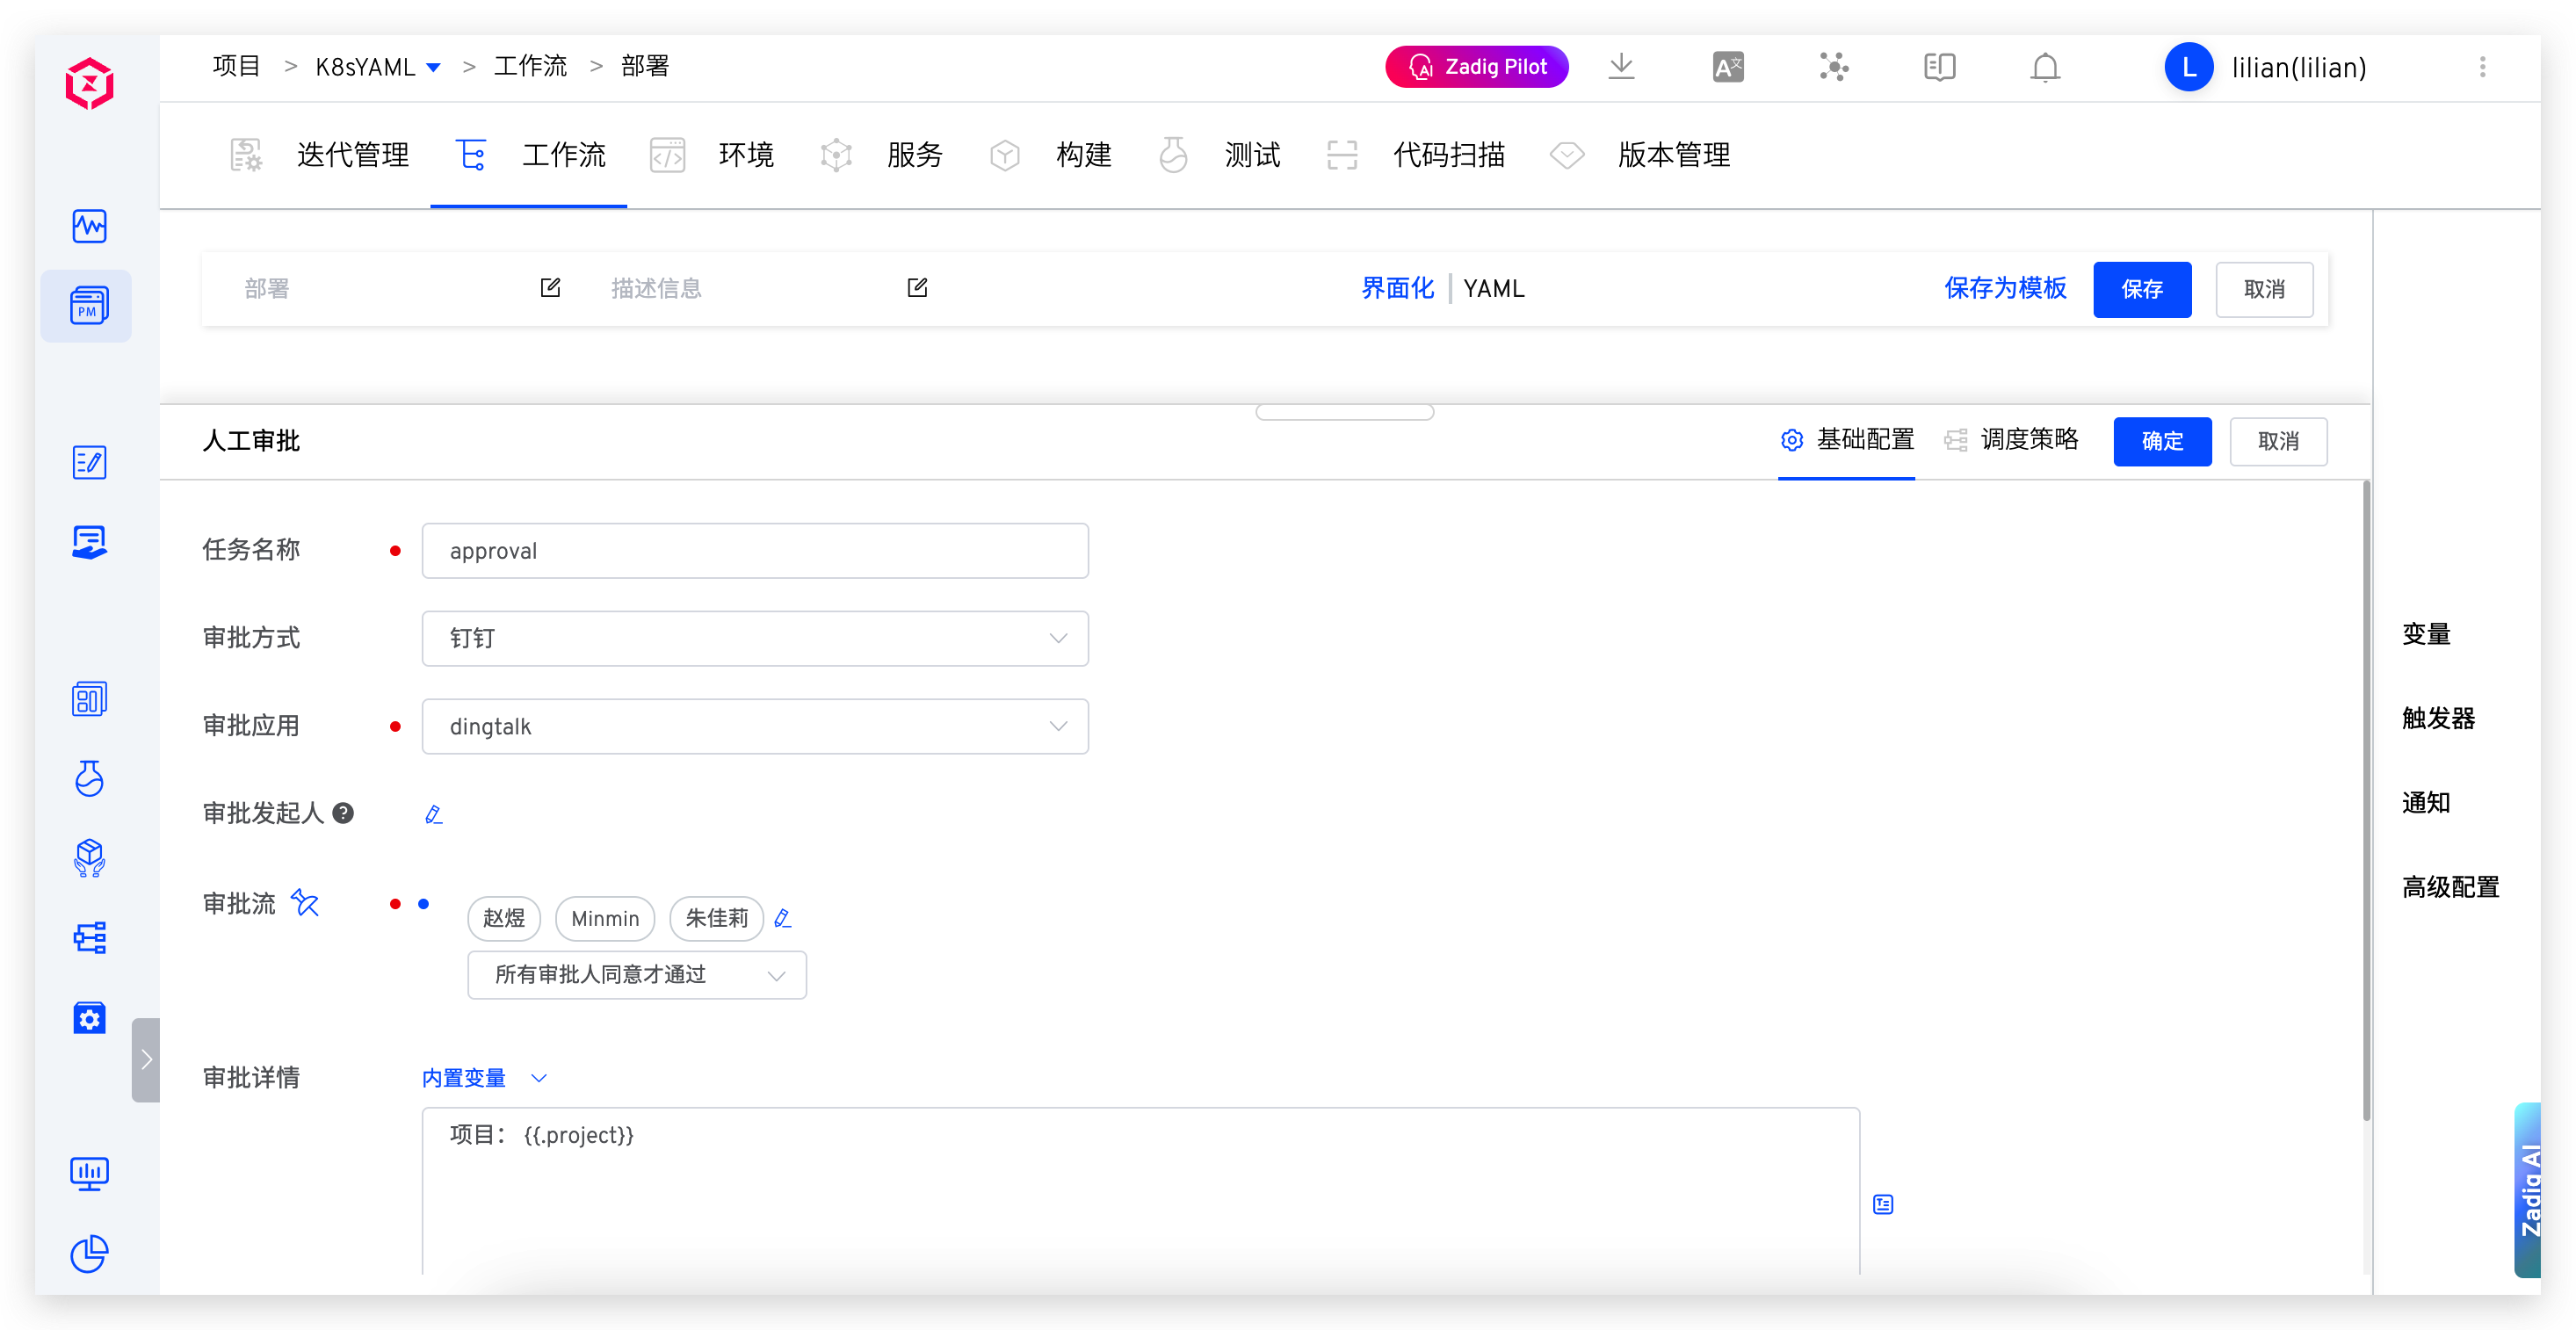This screenshot has height=1330, width=2576.
Task: Switch to the 环境 tab in top navigation
Action: (x=746, y=155)
